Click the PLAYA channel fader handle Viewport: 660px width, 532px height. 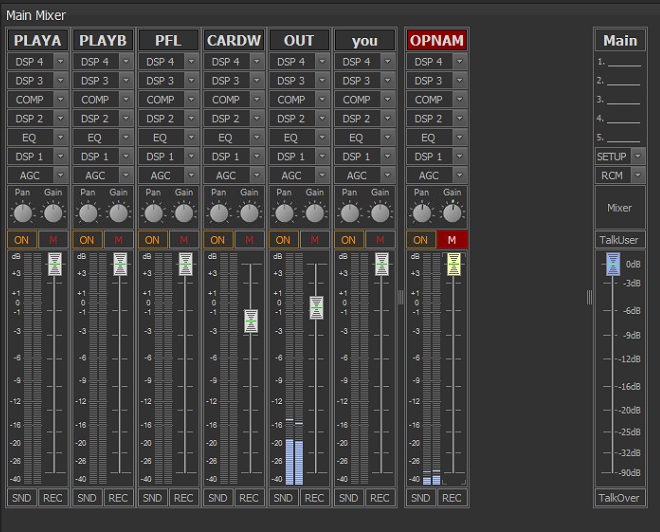(55, 264)
